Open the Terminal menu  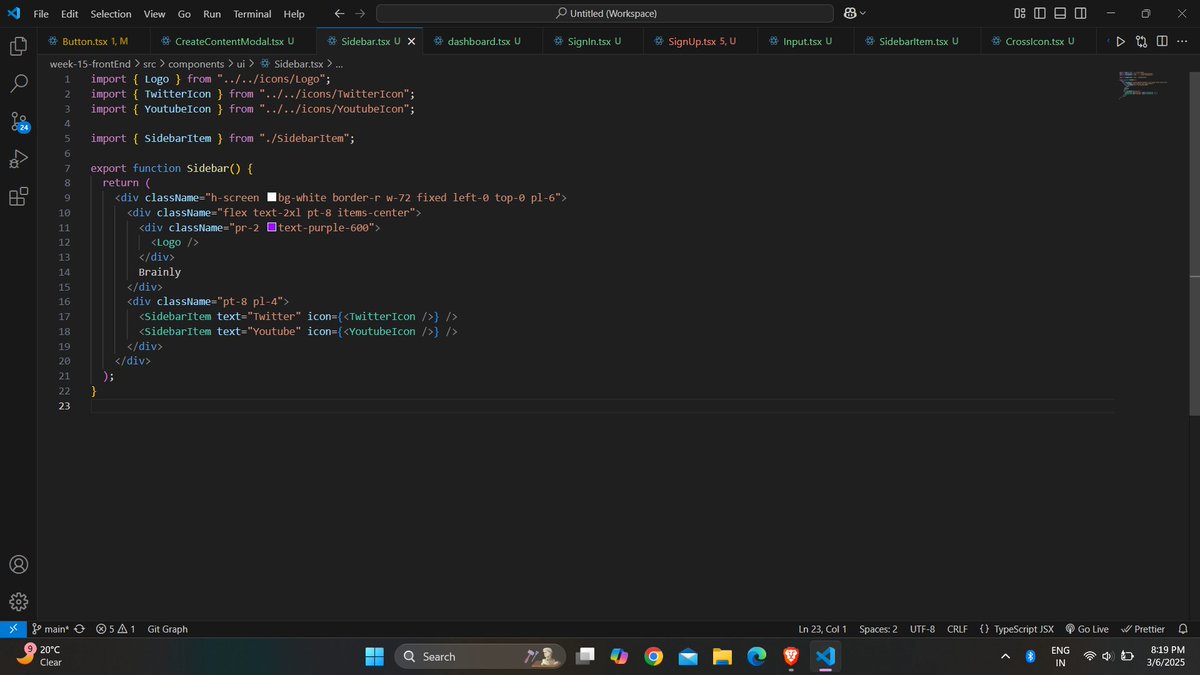[x=253, y=14]
